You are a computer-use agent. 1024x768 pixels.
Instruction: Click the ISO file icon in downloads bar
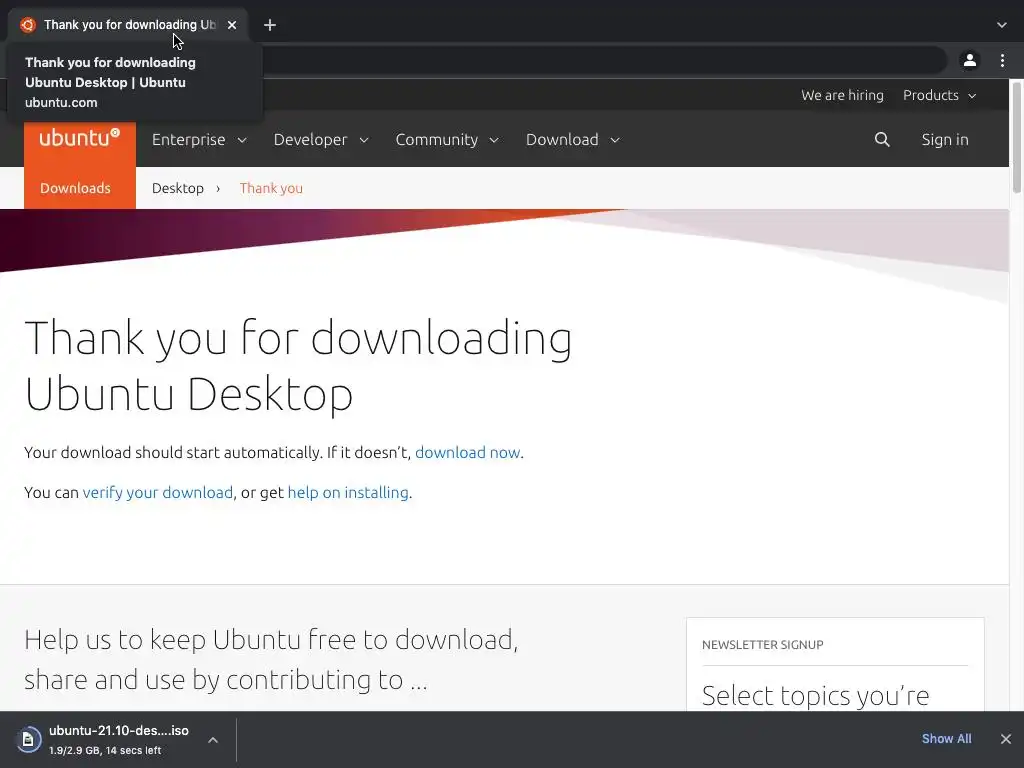pos(28,739)
